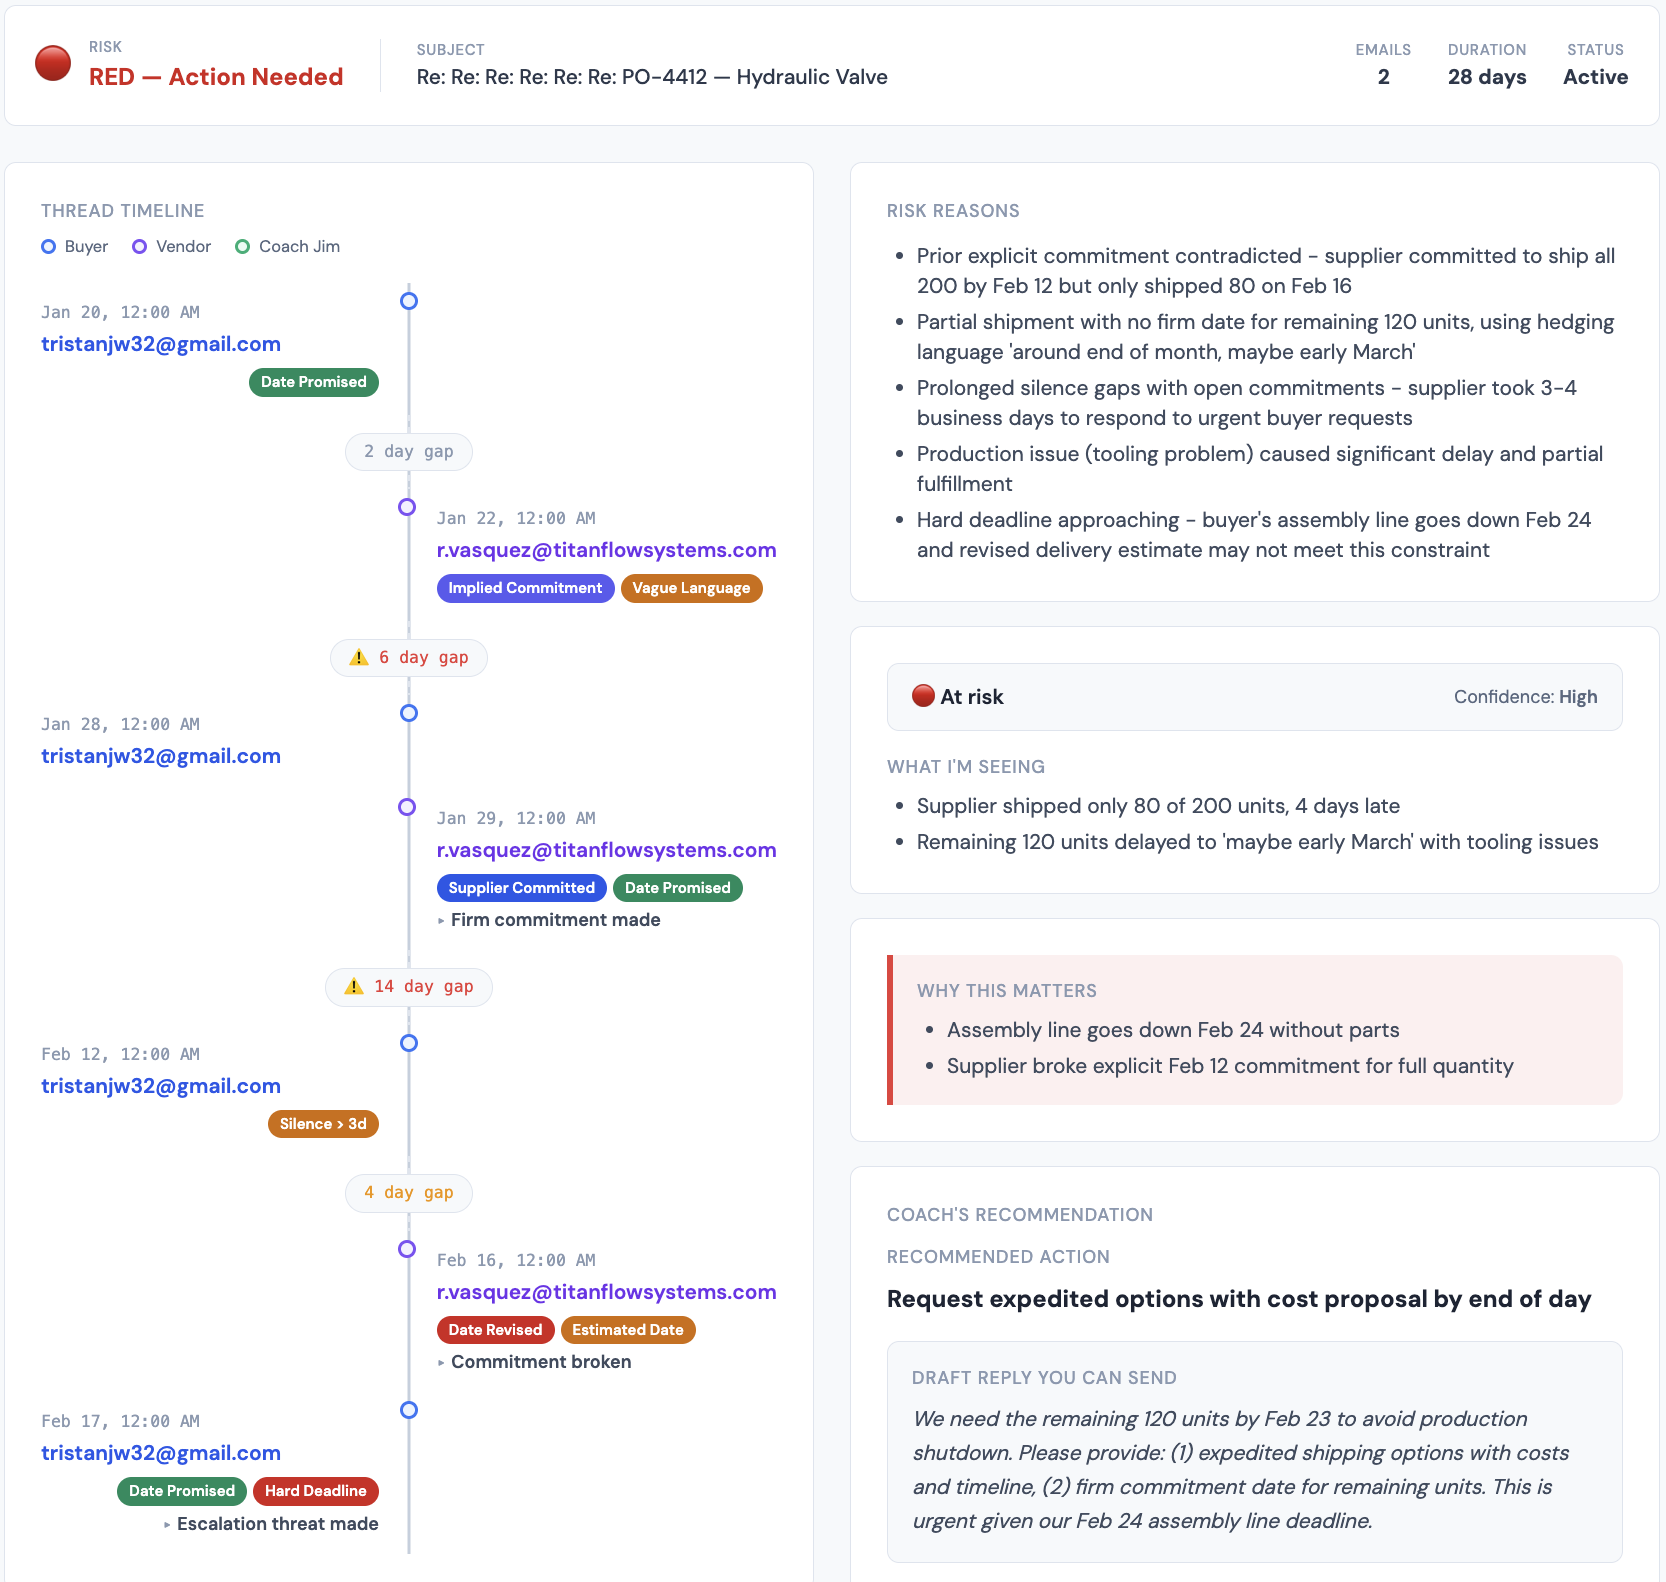Click the Silence > 3d badge on Feb 12
The image size is (1666, 1582).
(322, 1123)
